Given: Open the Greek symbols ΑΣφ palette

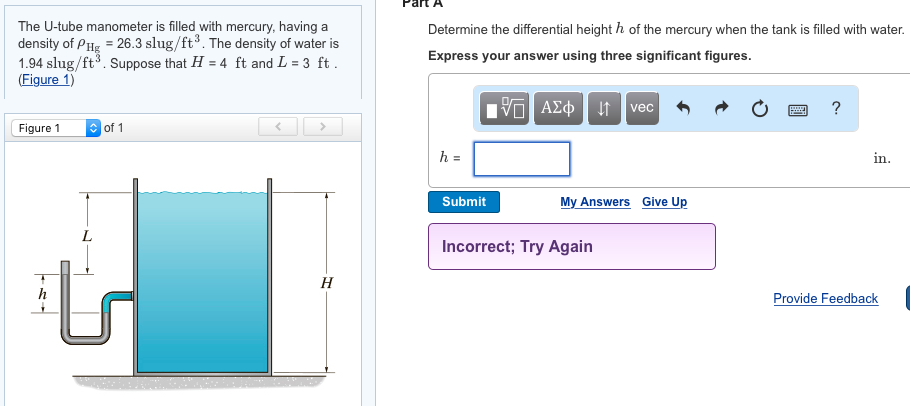Looking at the screenshot, I should point(557,108).
